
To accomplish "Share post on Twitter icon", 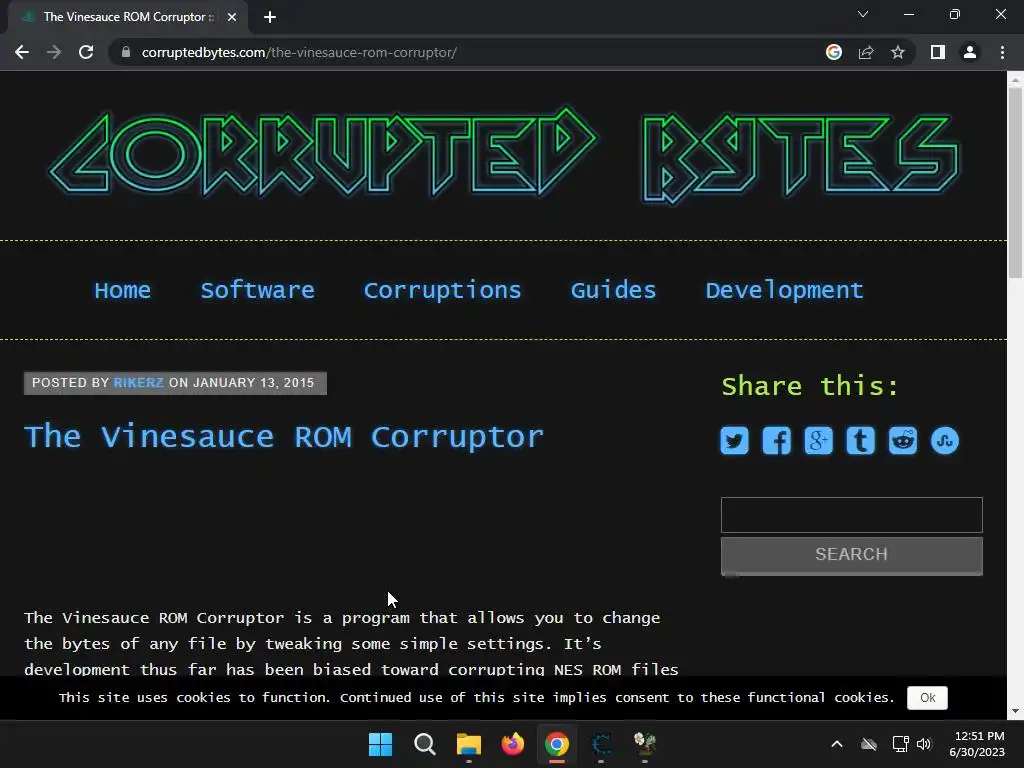I will pyautogui.click(x=734, y=441).
